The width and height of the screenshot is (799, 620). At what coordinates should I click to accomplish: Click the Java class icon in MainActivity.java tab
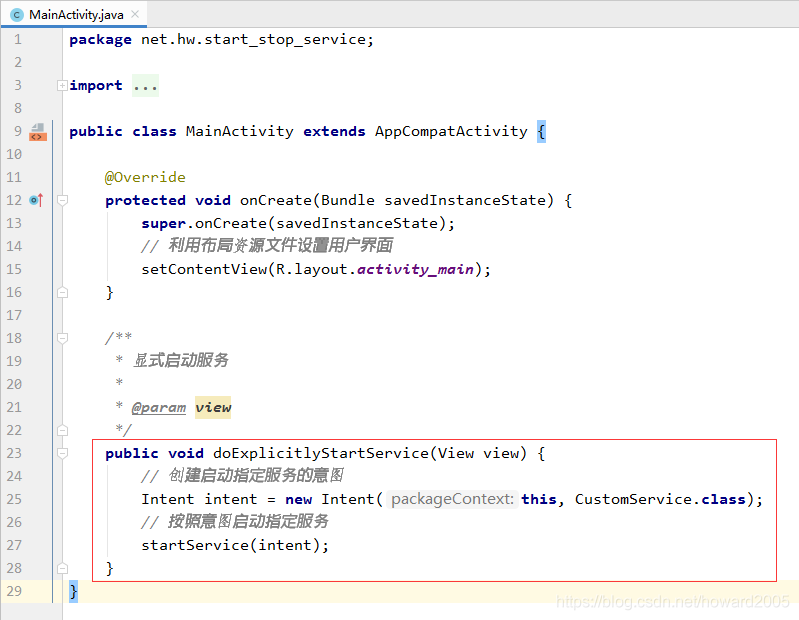[x=17, y=15]
